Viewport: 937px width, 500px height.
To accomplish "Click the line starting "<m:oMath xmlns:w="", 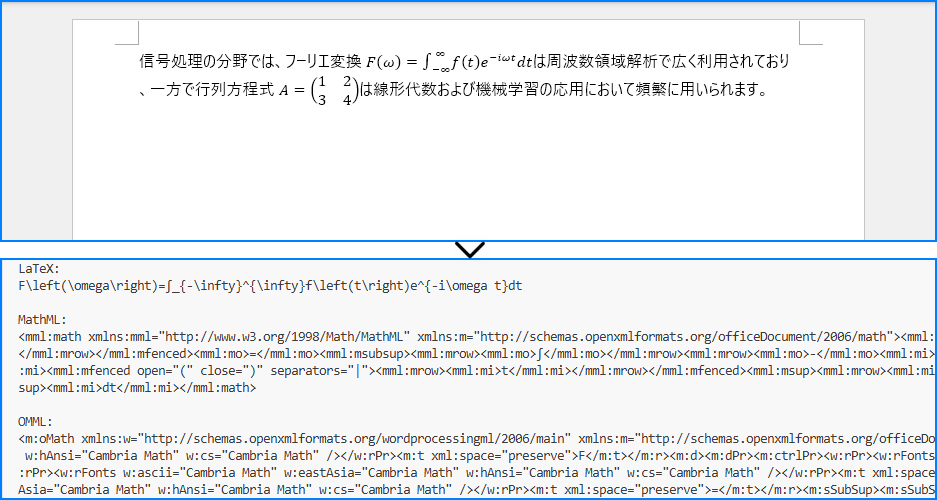I will 477,439.
